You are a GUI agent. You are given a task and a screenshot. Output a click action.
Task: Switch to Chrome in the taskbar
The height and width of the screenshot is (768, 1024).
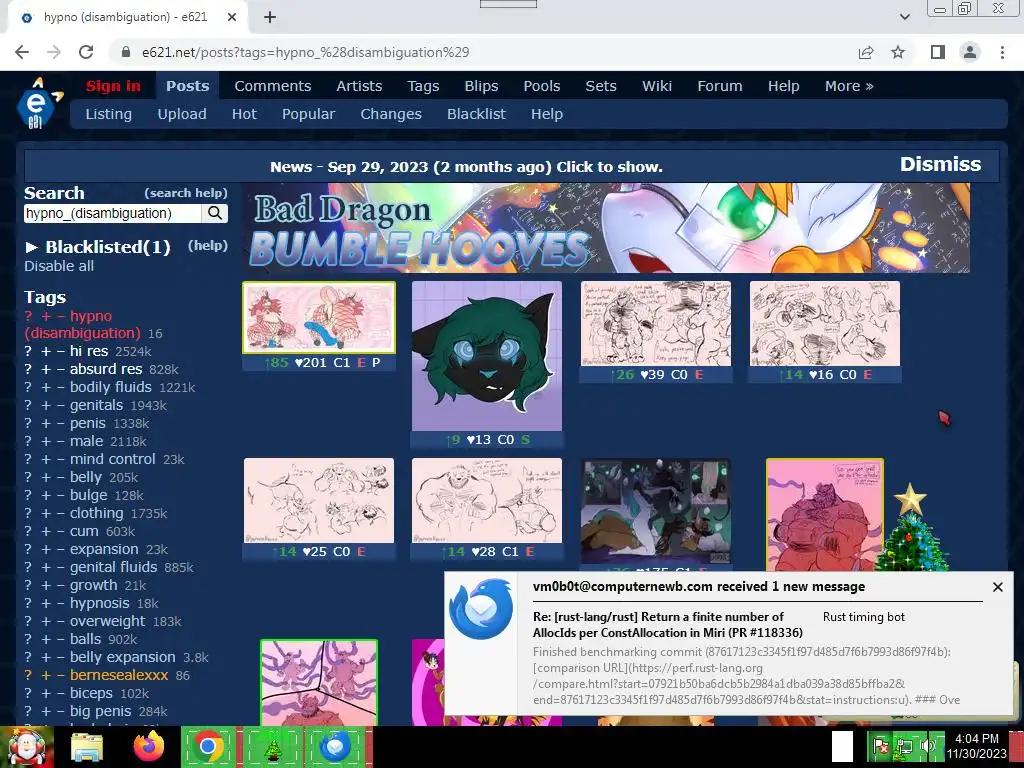tap(208, 747)
